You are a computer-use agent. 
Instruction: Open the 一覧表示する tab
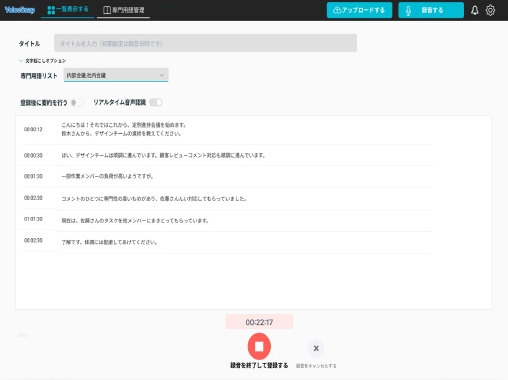tap(68, 10)
